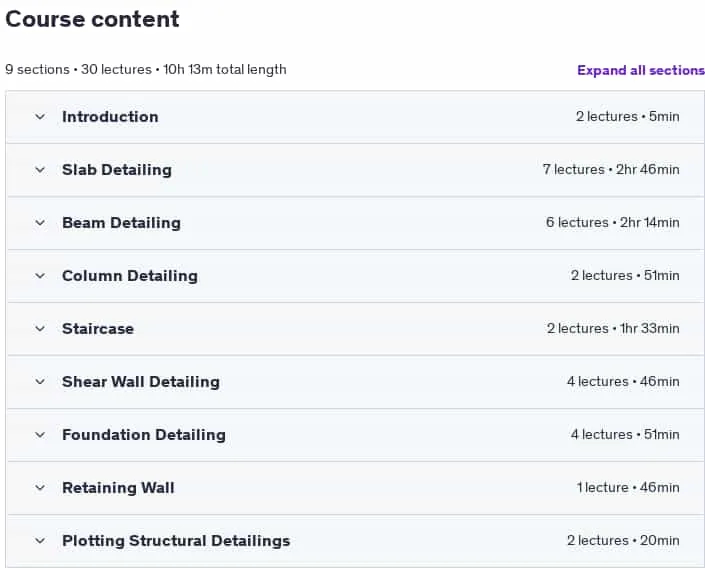The width and height of the screenshot is (705, 568).
Task: Open the Plotting Structural Detailings title
Action: point(176,541)
